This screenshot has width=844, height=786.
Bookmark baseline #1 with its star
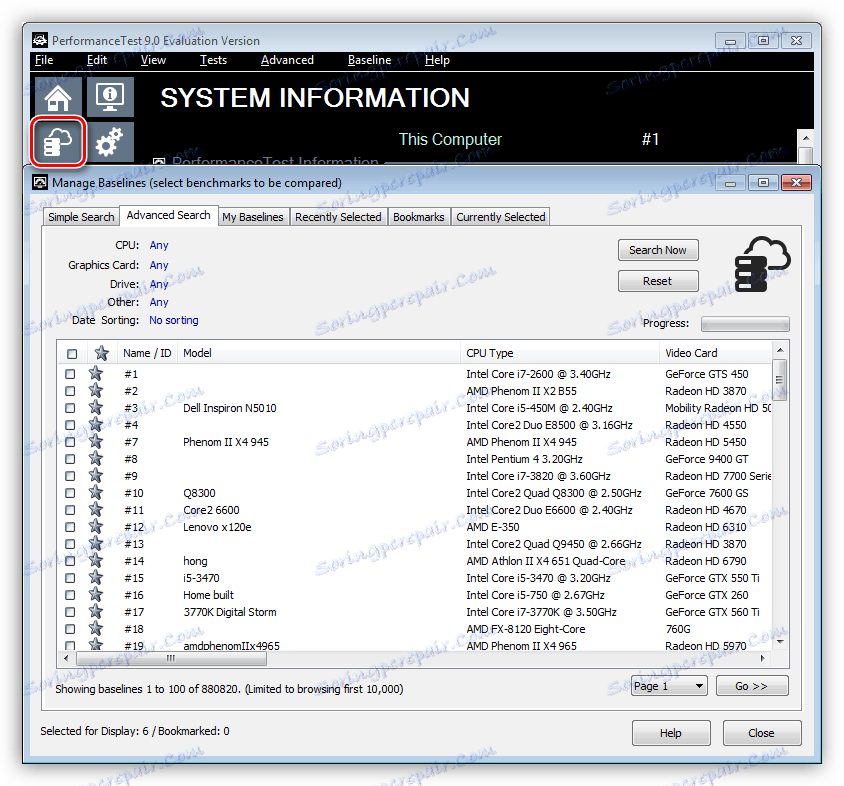pyautogui.click(x=96, y=374)
